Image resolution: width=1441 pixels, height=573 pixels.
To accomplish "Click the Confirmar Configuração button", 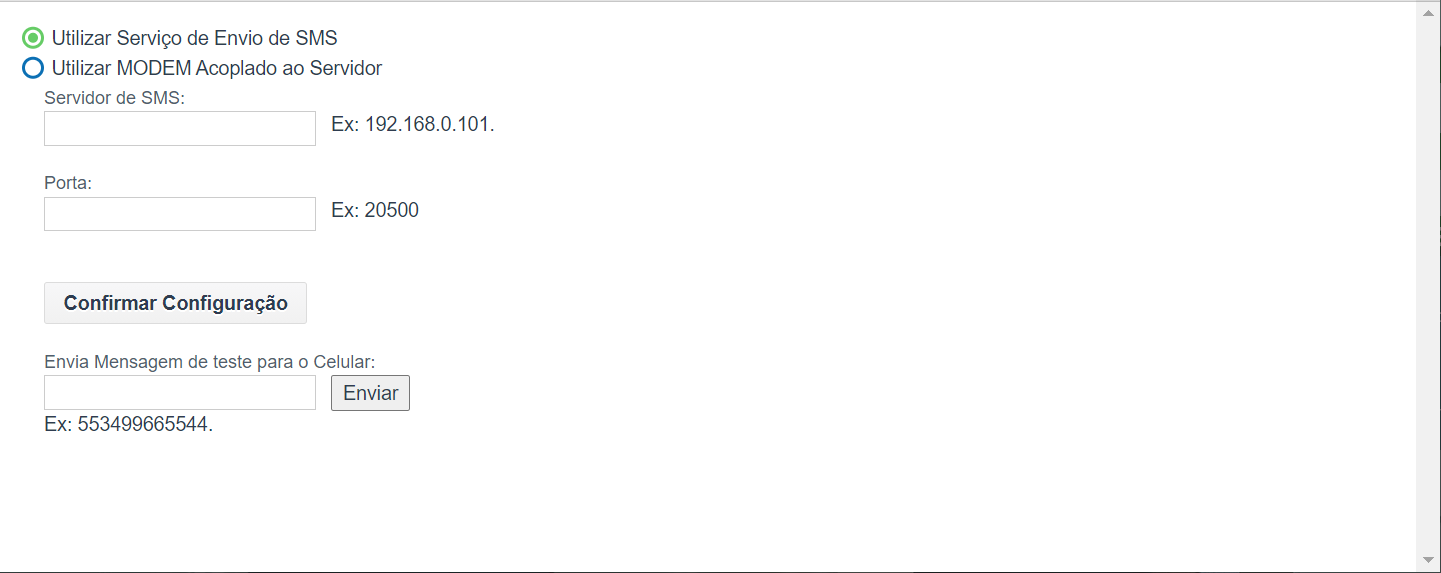I will [x=175, y=303].
